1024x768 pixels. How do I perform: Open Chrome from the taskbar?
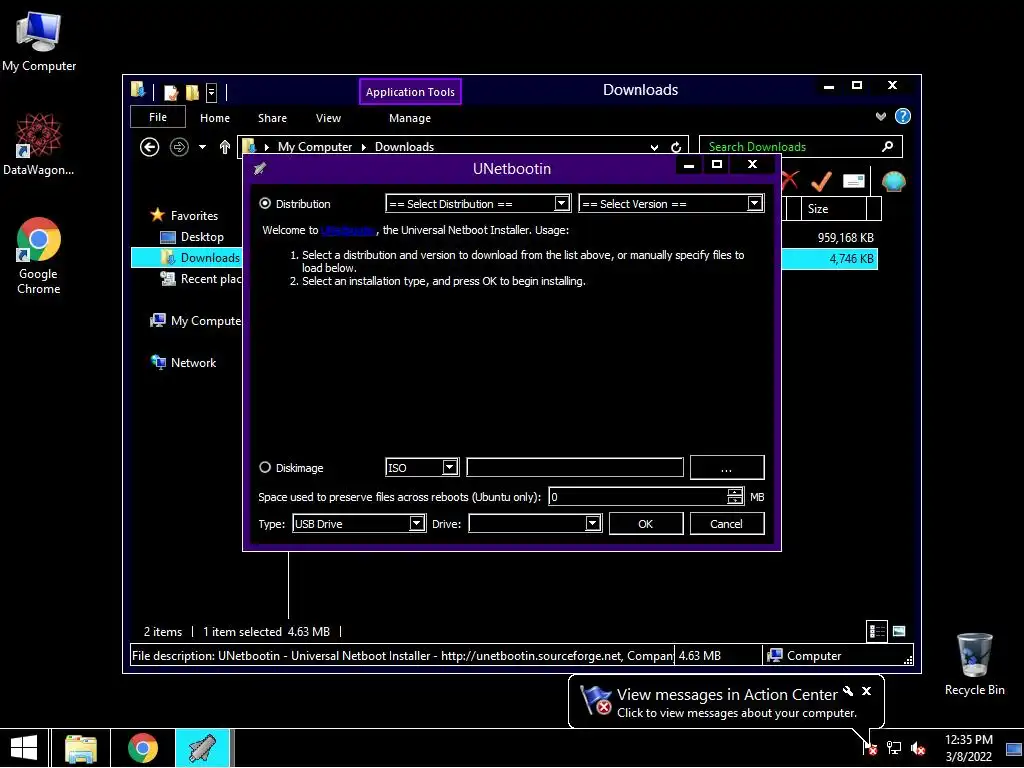[143, 748]
